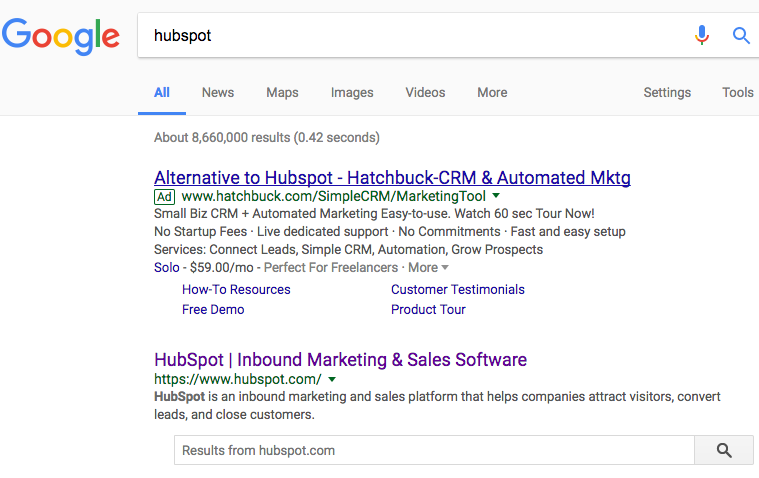The image size is (759, 478).
Task: Click the blue search magnifier icon
Action: [x=741, y=35]
